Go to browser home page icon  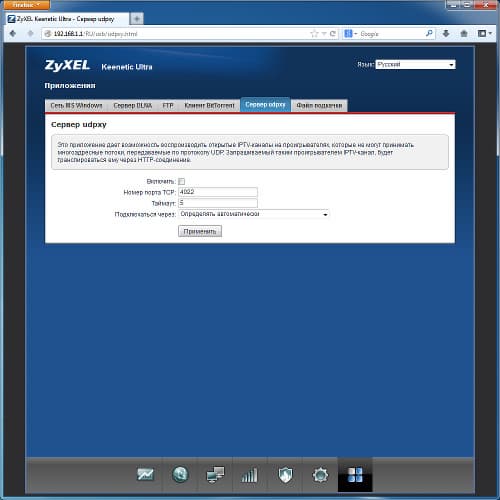(x=464, y=33)
